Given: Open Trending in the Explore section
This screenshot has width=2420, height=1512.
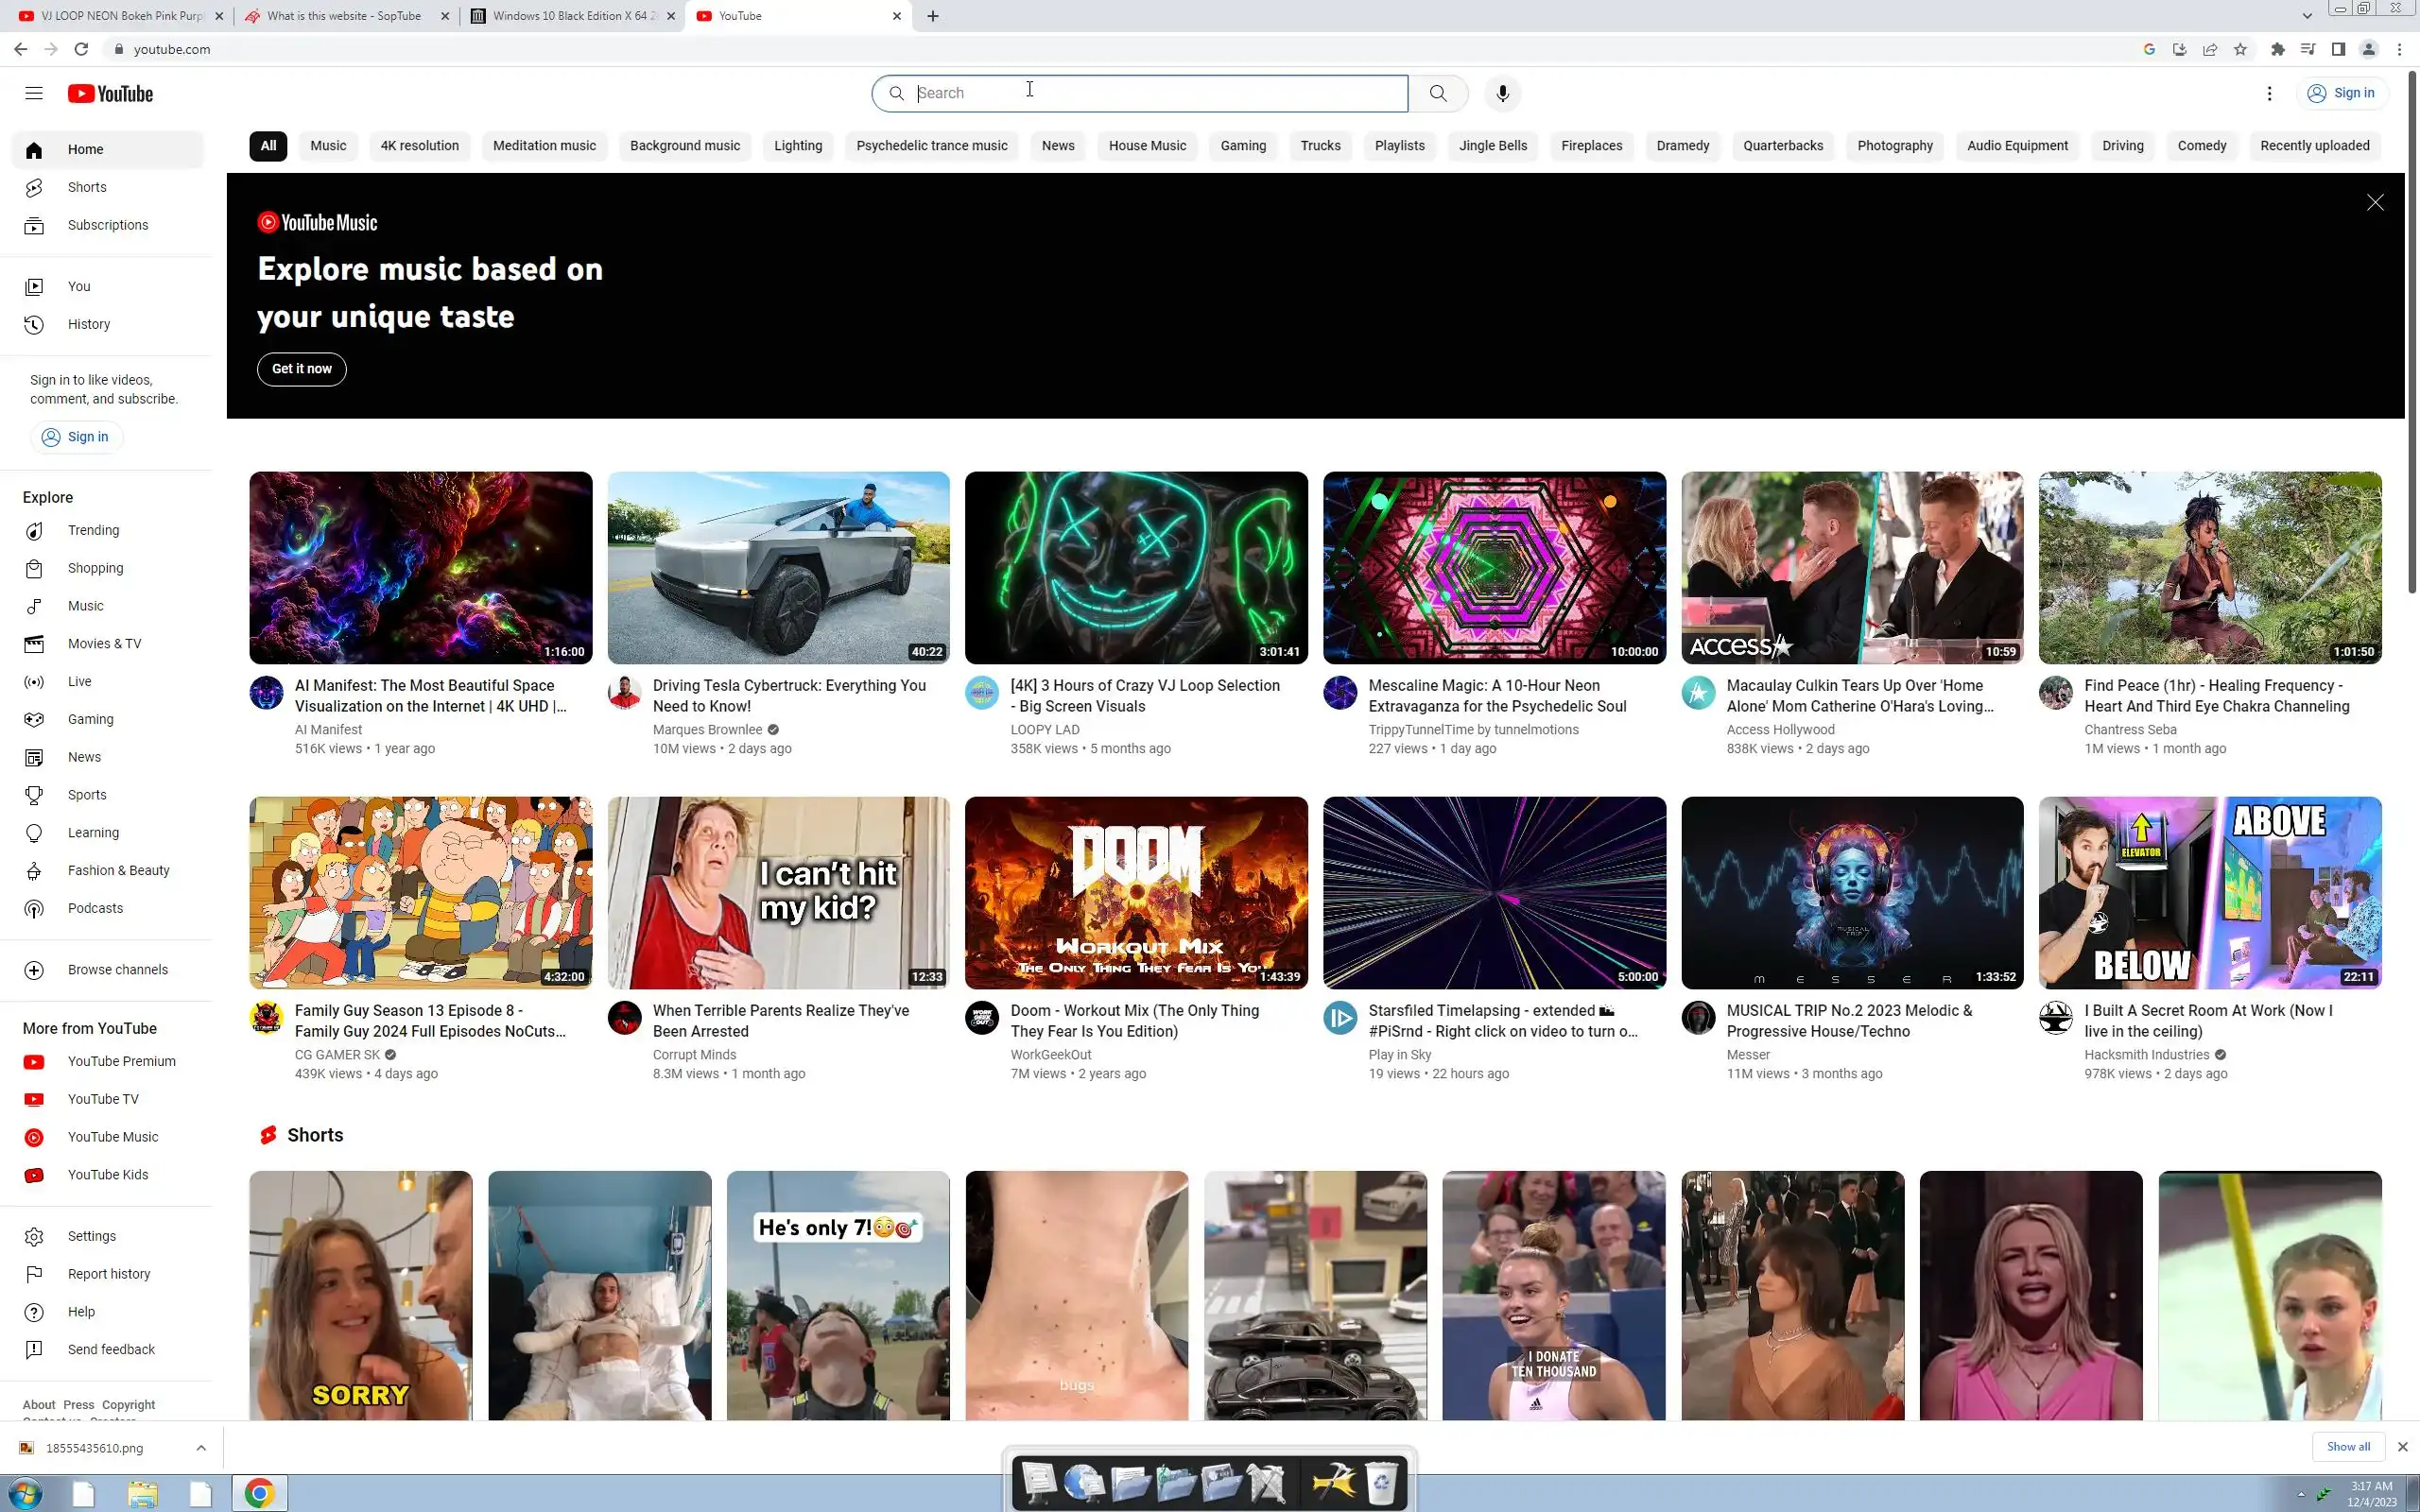Looking at the screenshot, I should (93, 530).
